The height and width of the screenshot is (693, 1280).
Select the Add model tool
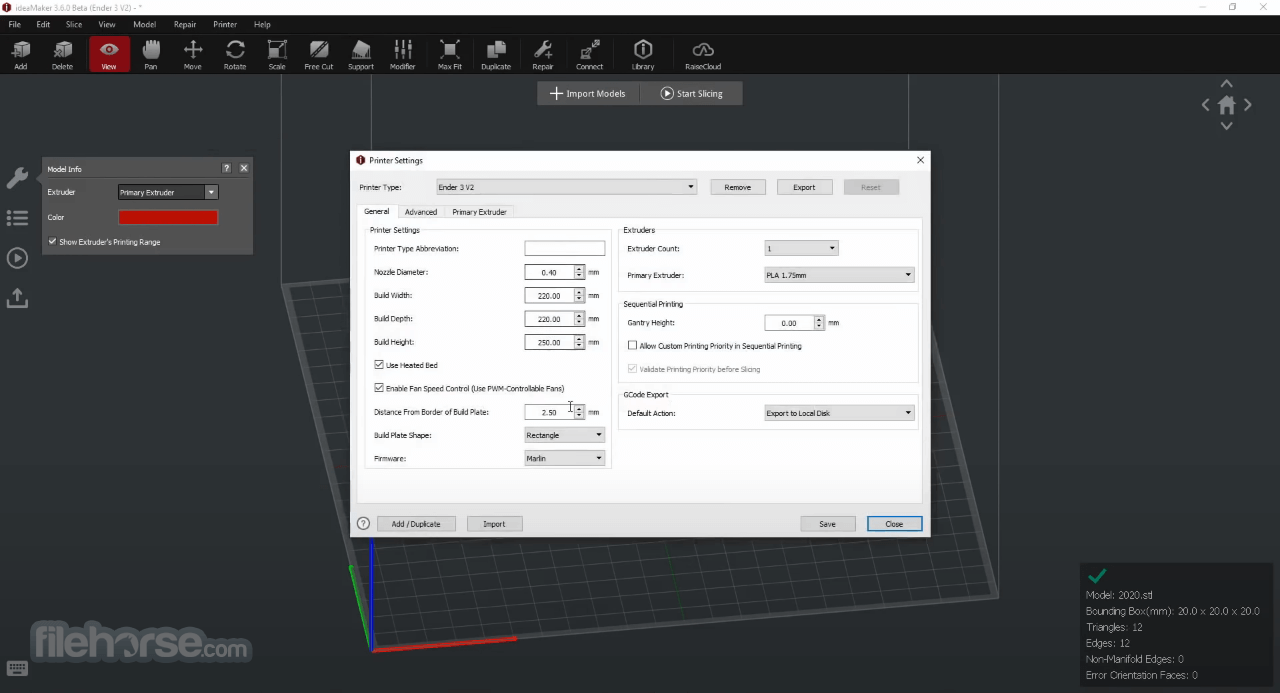(x=20, y=54)
